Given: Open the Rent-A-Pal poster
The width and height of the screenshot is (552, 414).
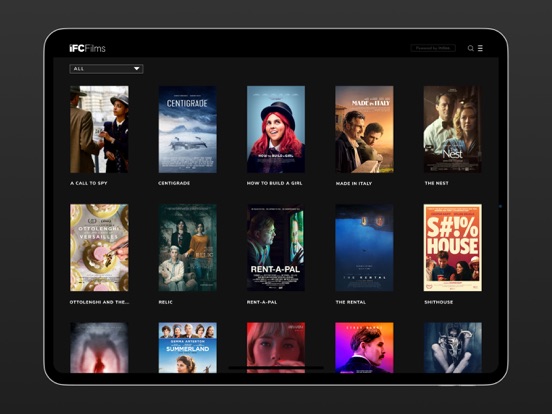Looking at the screenshot, I should (276, 247).
